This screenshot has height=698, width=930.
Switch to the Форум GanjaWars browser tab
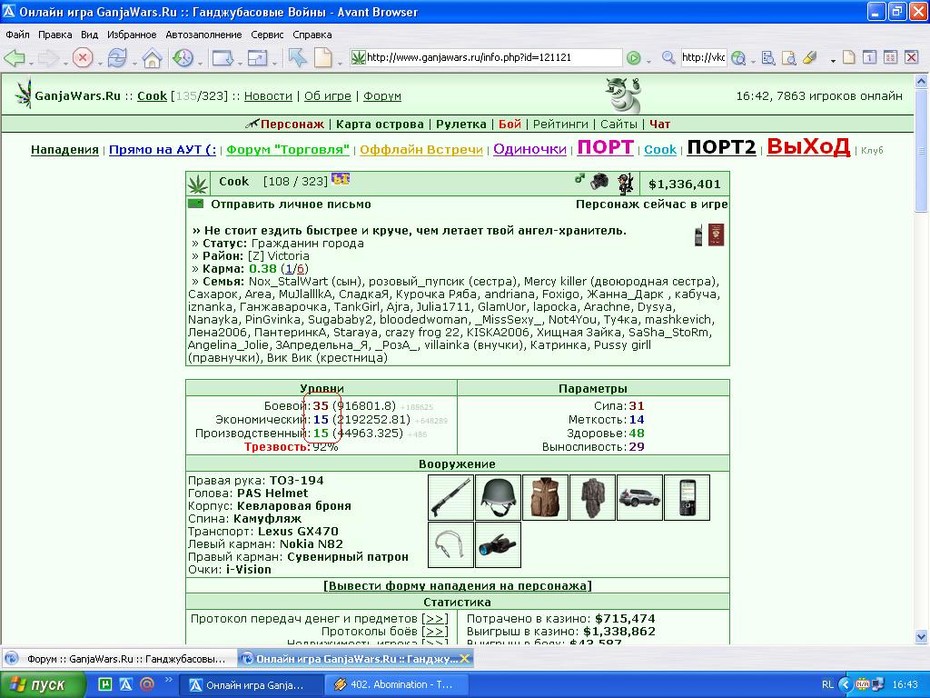pyautogui.click(x=119, y=658)
